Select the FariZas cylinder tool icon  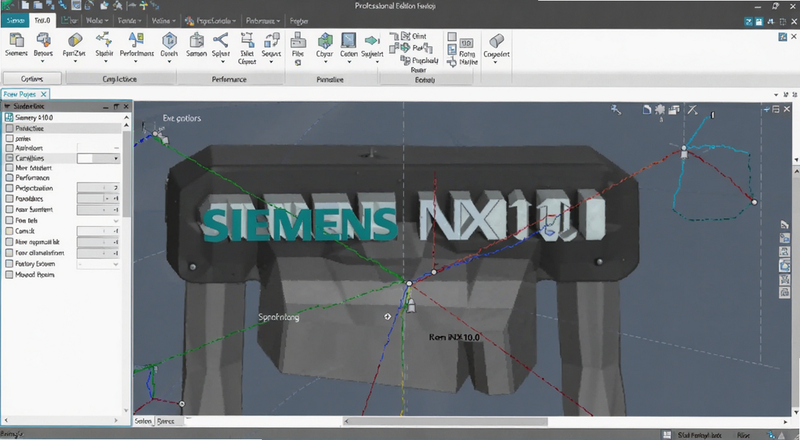pyautogui.click(x=74, y=40)
